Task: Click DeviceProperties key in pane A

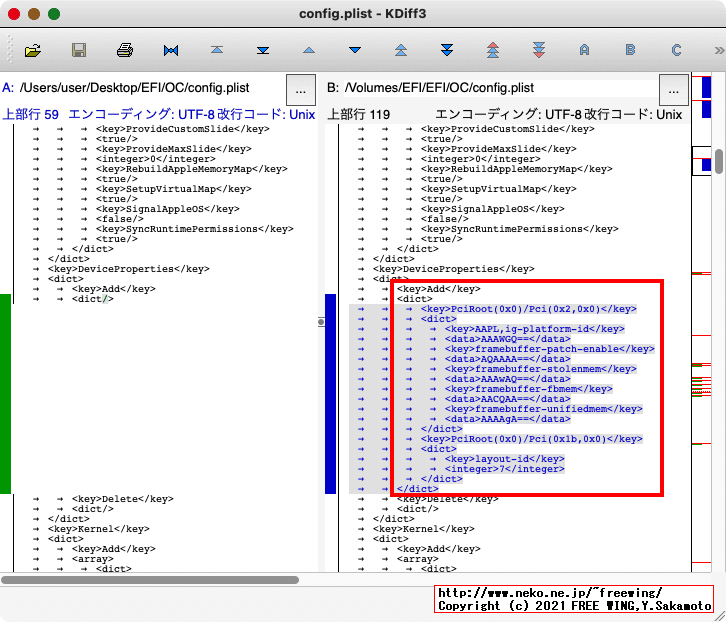Action: pyautogui.click(x=128, y=269)
